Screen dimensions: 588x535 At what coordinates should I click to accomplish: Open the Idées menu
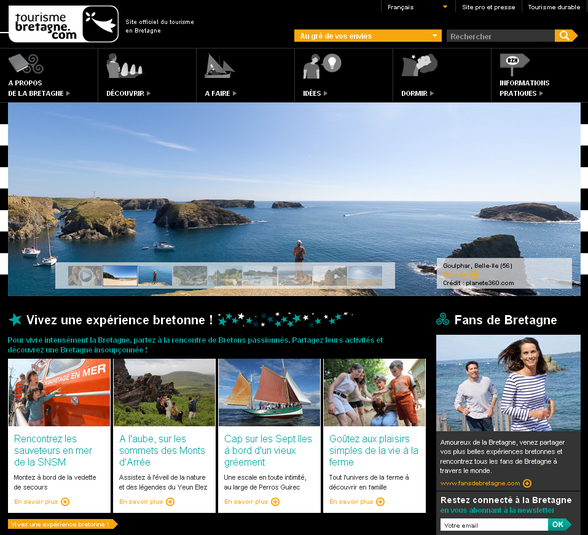(x=315, y=93)
